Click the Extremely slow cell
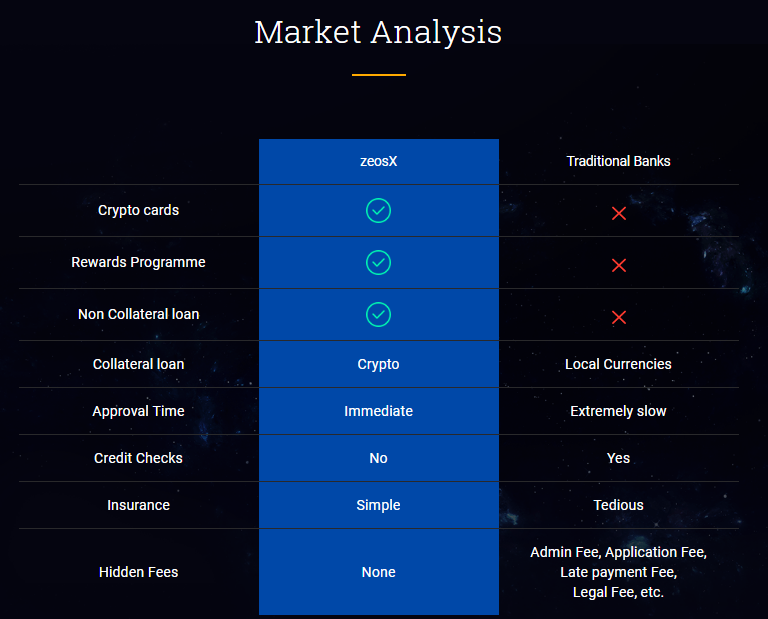The image size is (768, 619). 618,411
